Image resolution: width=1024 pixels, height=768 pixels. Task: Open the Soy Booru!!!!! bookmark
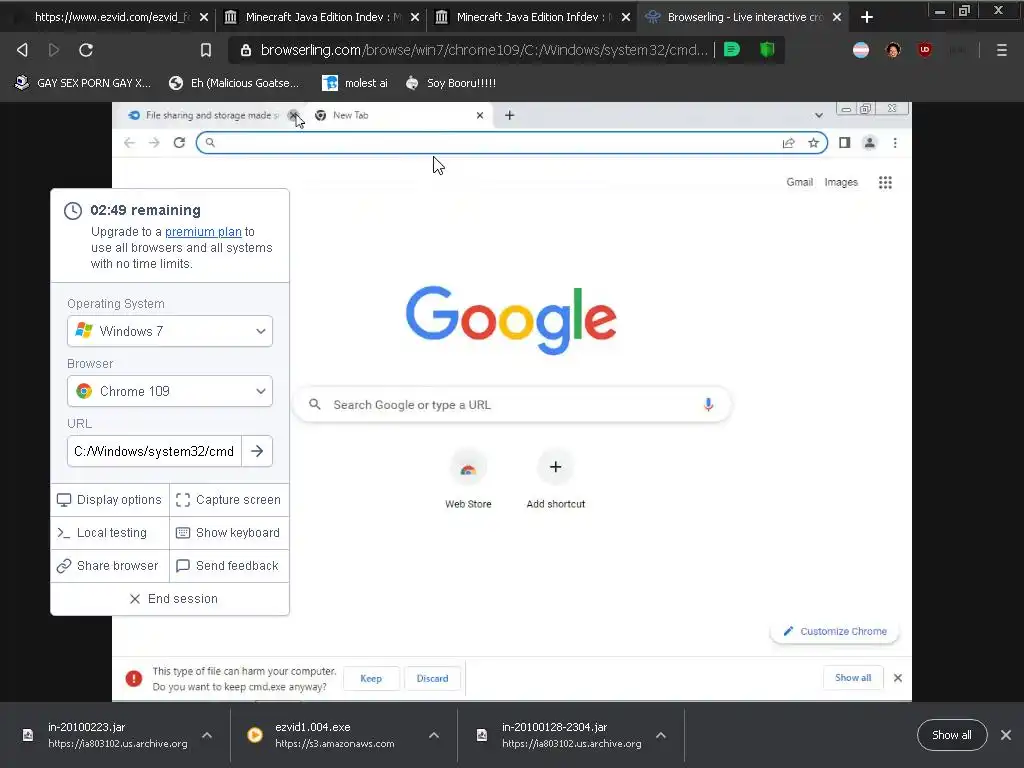(451, 83)
